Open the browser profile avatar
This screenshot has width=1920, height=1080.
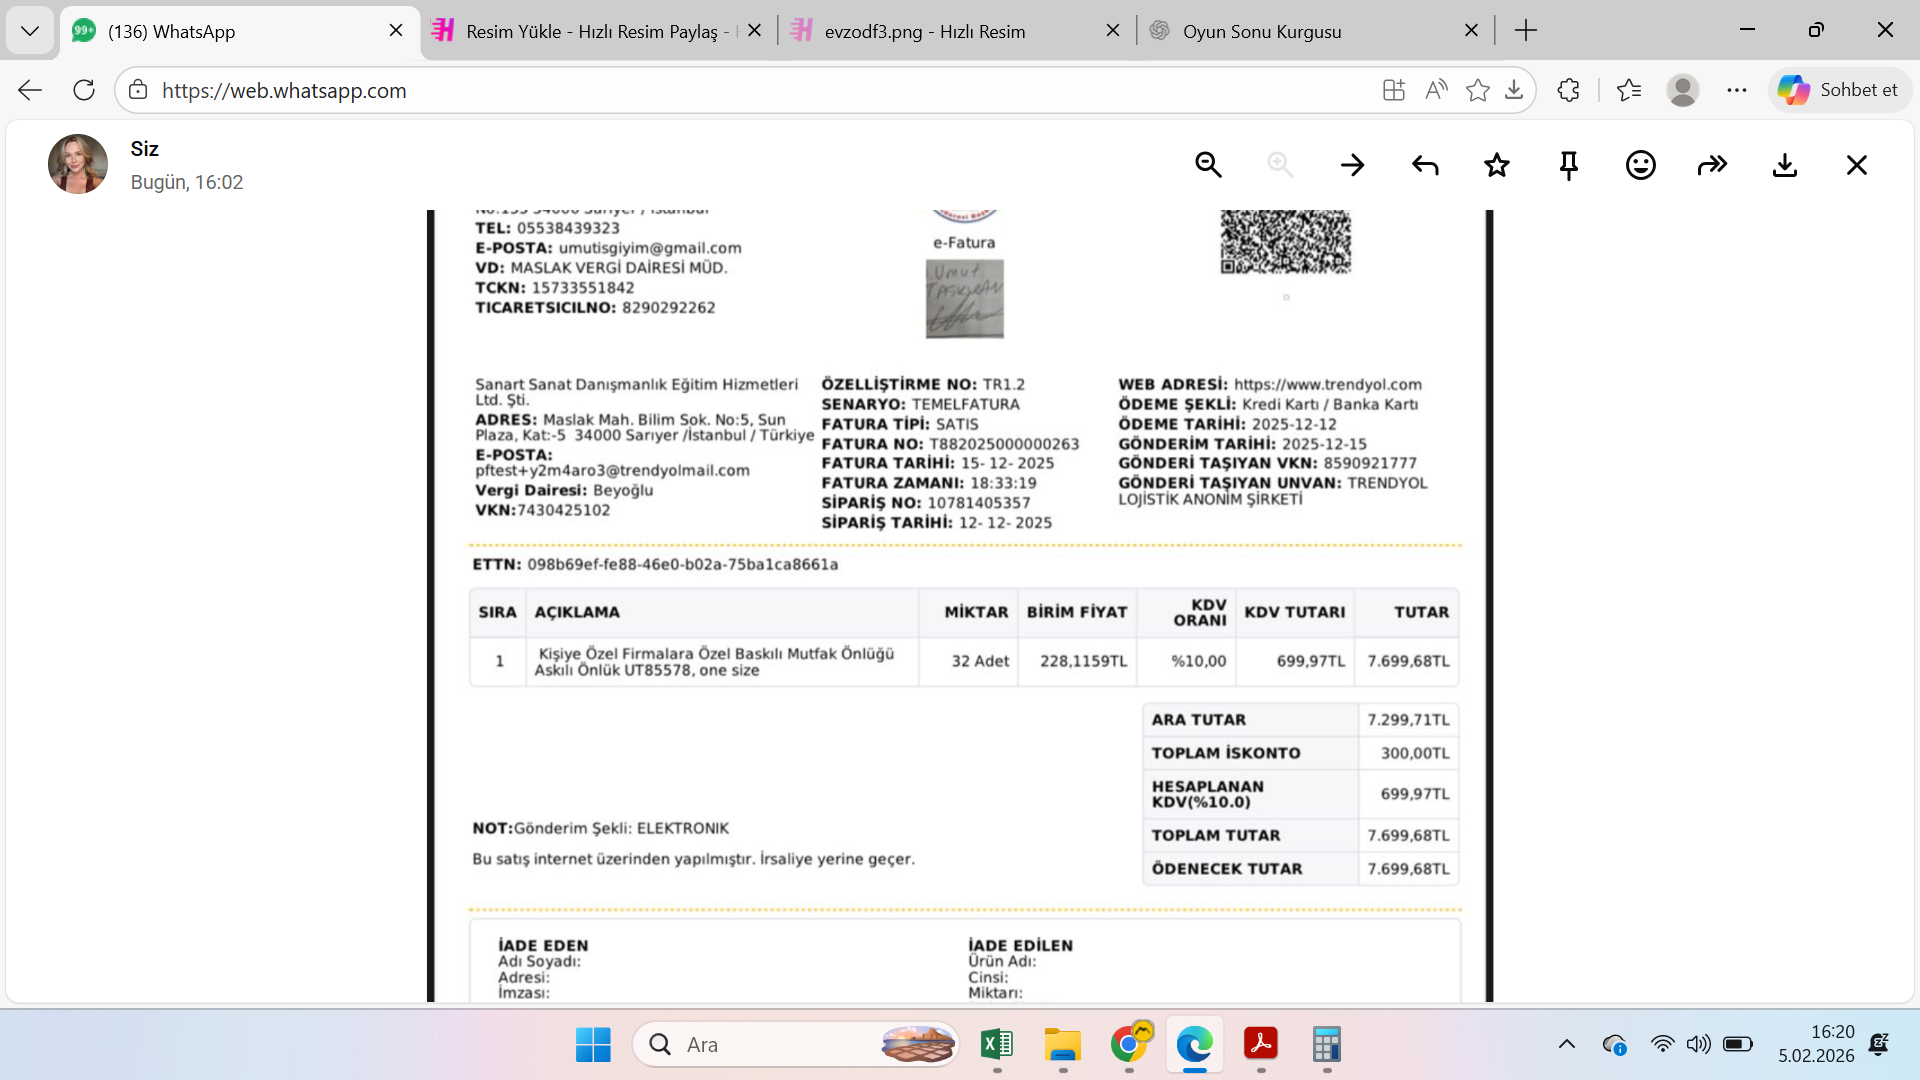(1683, 90)
